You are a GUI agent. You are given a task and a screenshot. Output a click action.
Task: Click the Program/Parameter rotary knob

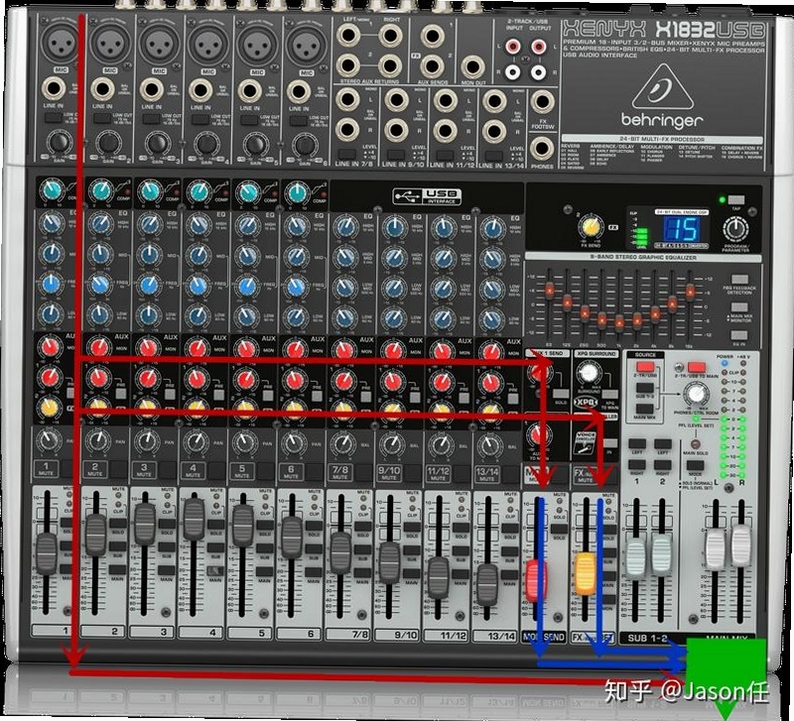[x=735, y=228]
